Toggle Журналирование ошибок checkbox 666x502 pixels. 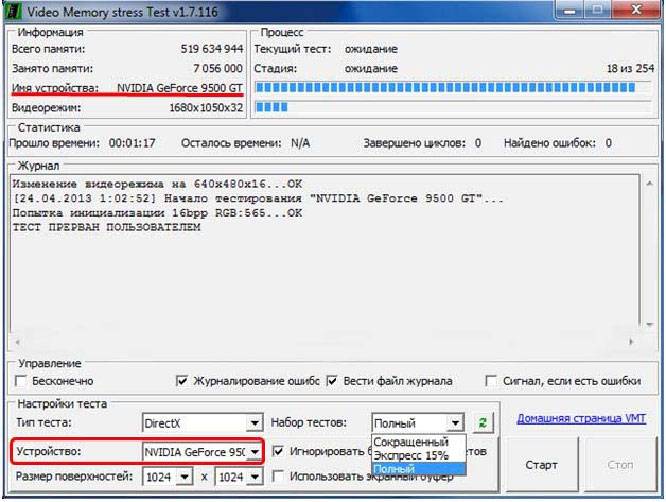pyautogui.click(x=182, y=381)
